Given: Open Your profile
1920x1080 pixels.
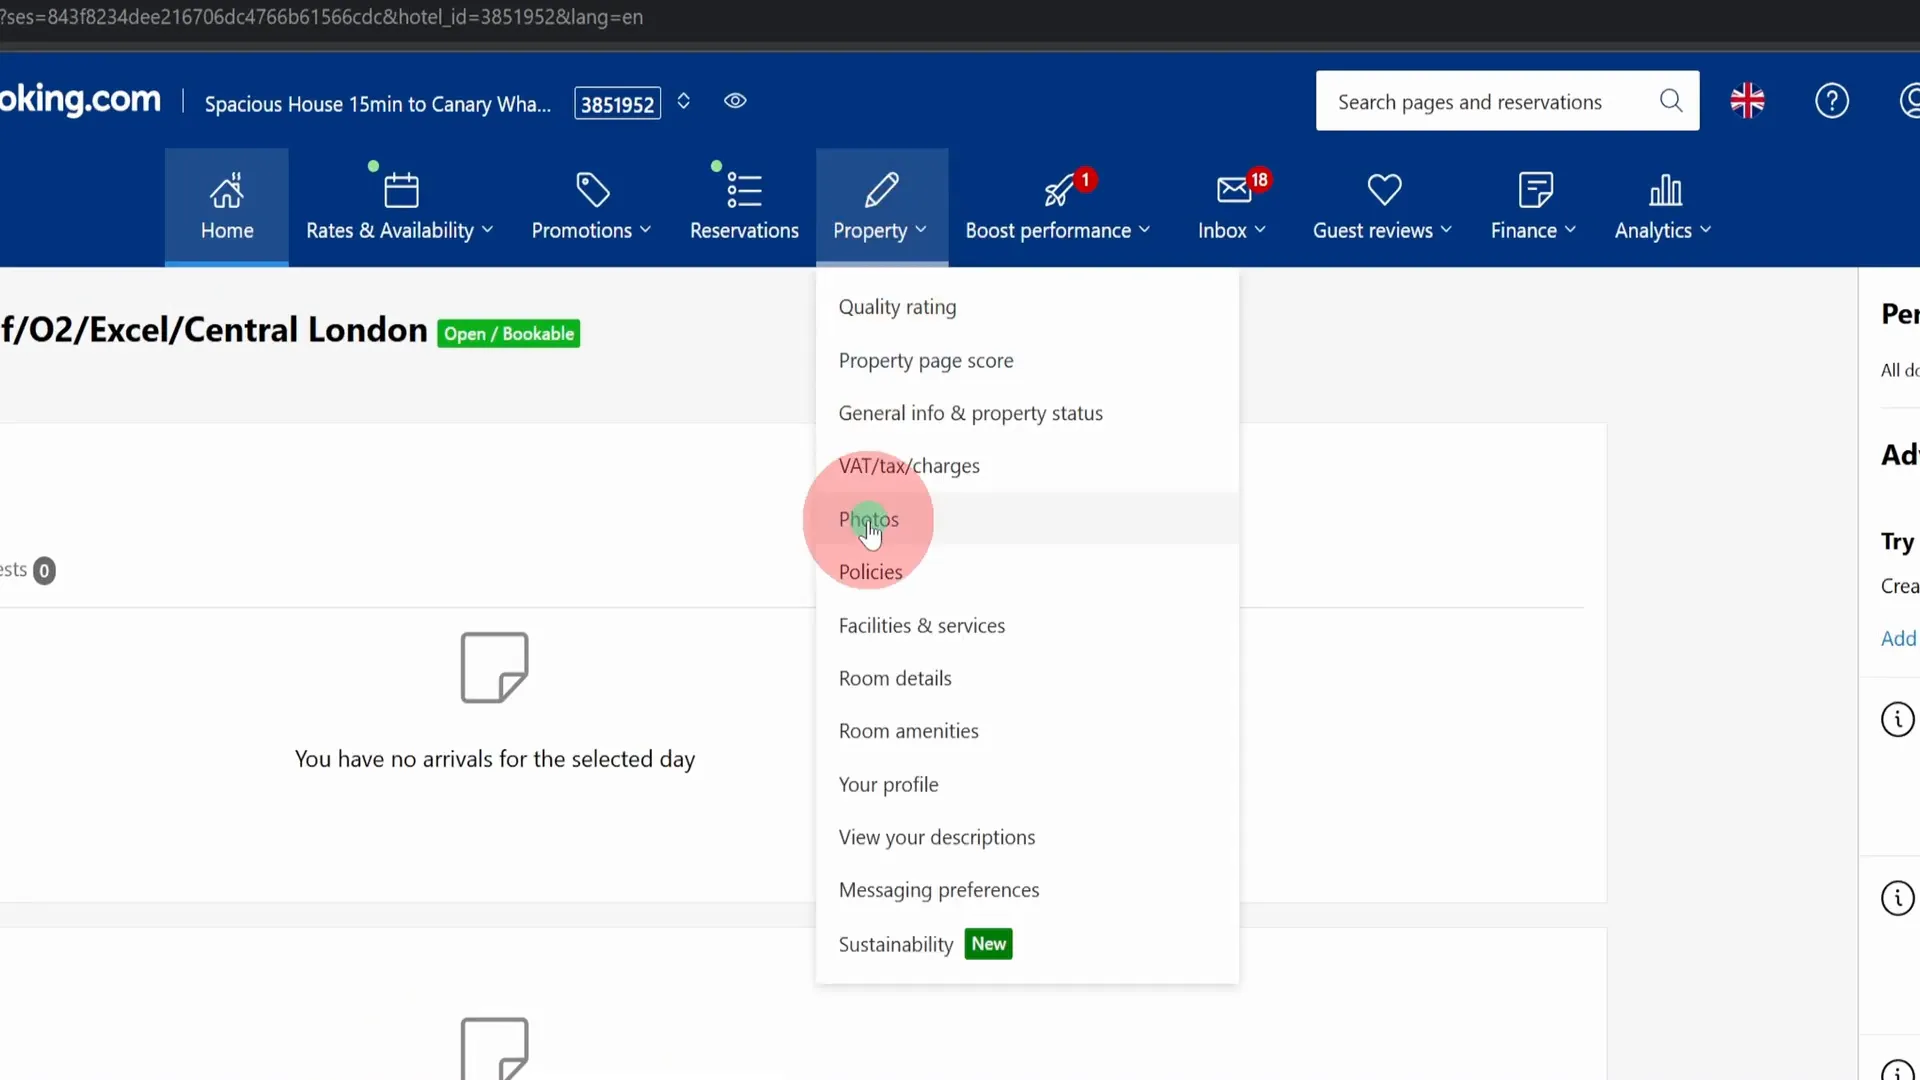Looking at the screenshot, I should pyautogui.click(x=1027, y=784).
